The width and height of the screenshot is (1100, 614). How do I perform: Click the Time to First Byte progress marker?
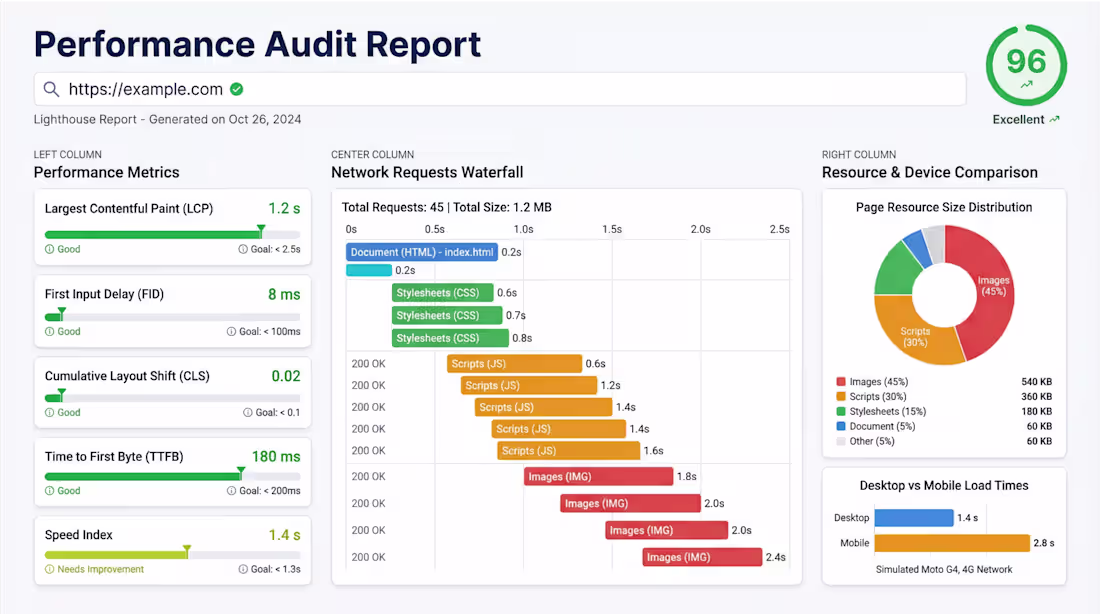[x=240, y=470]
